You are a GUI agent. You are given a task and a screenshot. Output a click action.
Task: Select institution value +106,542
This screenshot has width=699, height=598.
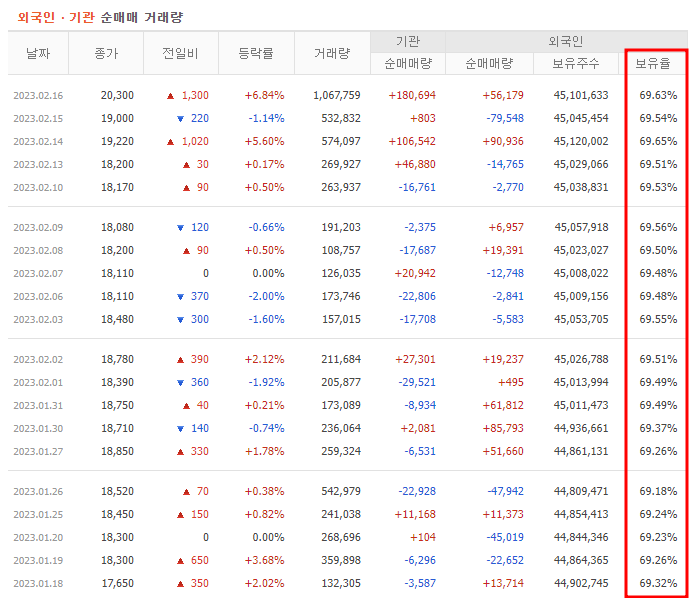pyautogui.click(x=412, y=142)
